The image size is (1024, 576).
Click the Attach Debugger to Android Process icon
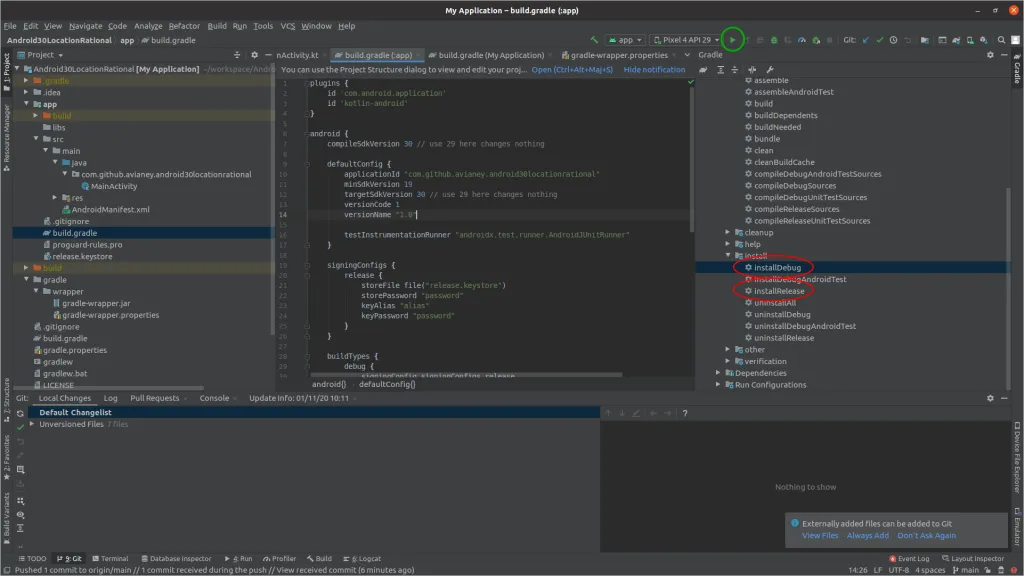tap(816, 40)
